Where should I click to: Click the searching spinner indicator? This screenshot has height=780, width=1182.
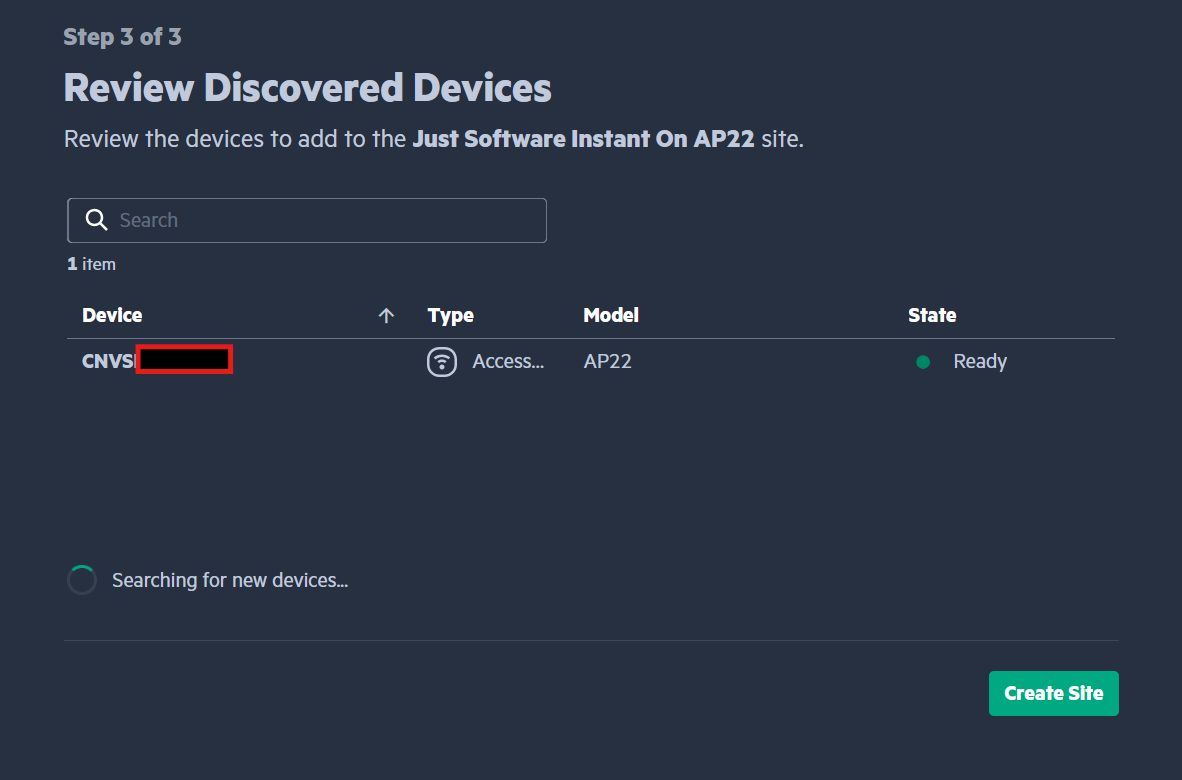pos(82,580)
